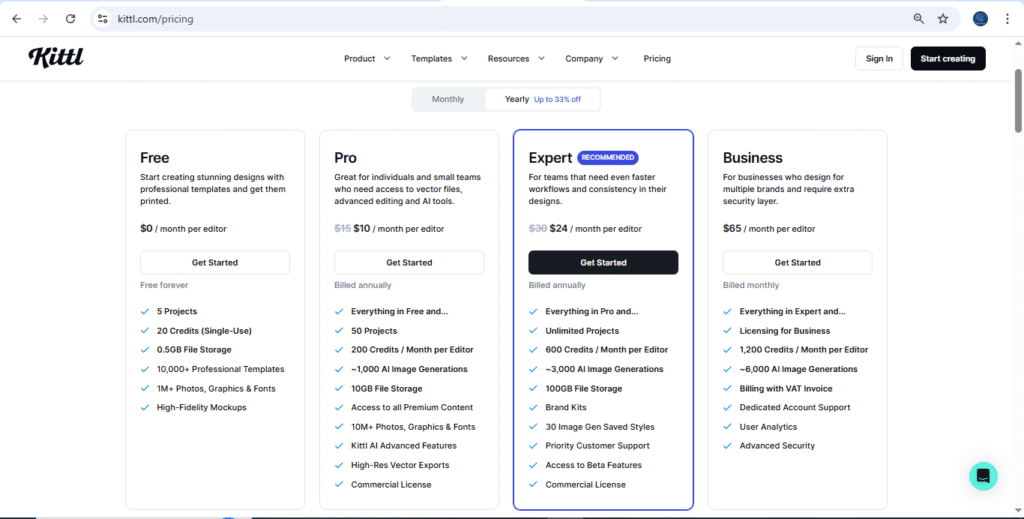Click 'Priority Customer Support' text
This screenshot has width=1024, height=519.
pyautogui.click(x=598, y=446)
